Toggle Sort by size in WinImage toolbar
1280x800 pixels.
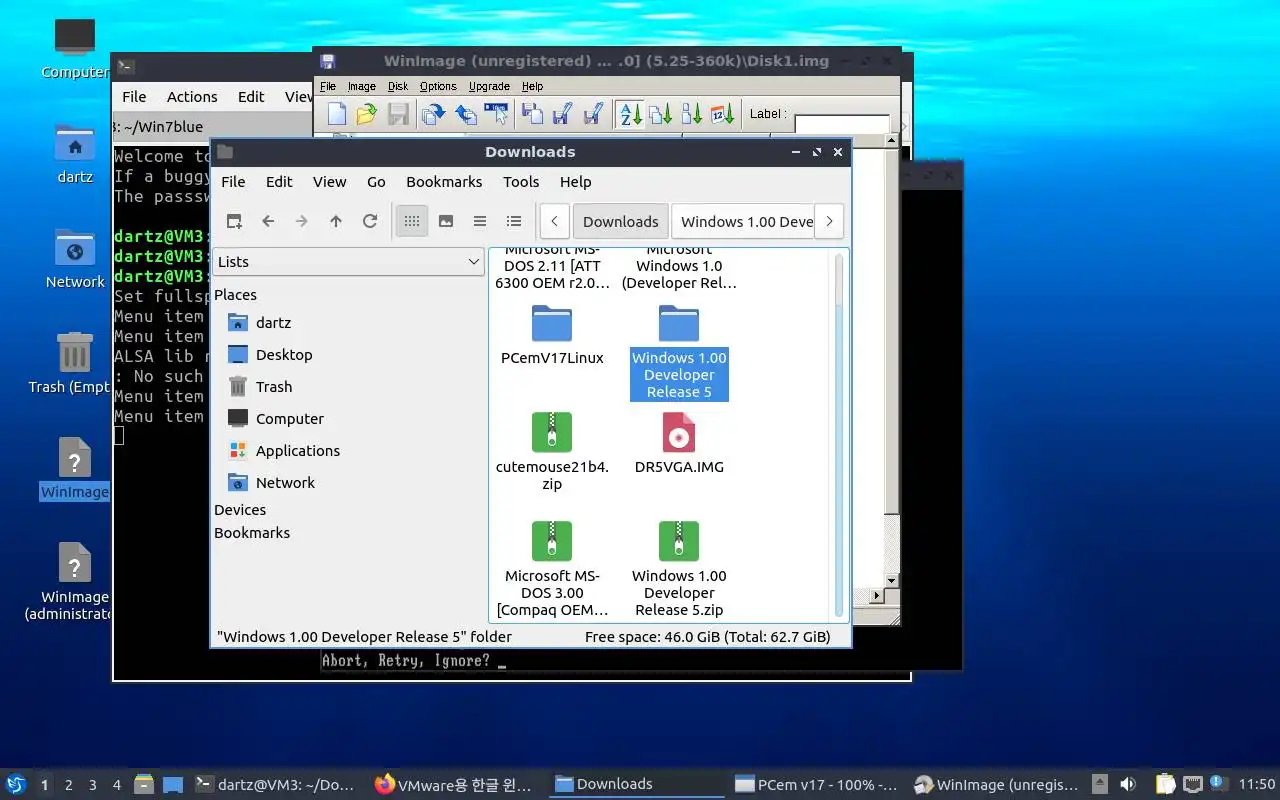tap(692, 114)
